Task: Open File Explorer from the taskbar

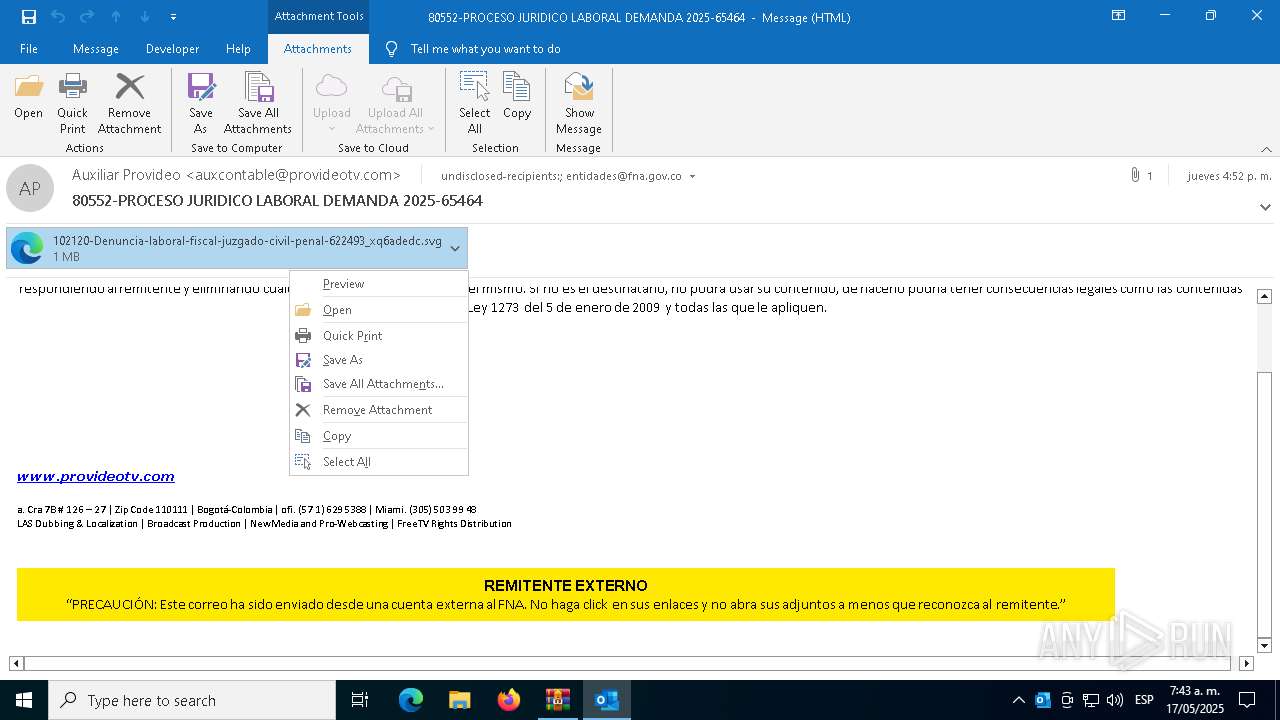Action: click(x=460, y=700)
